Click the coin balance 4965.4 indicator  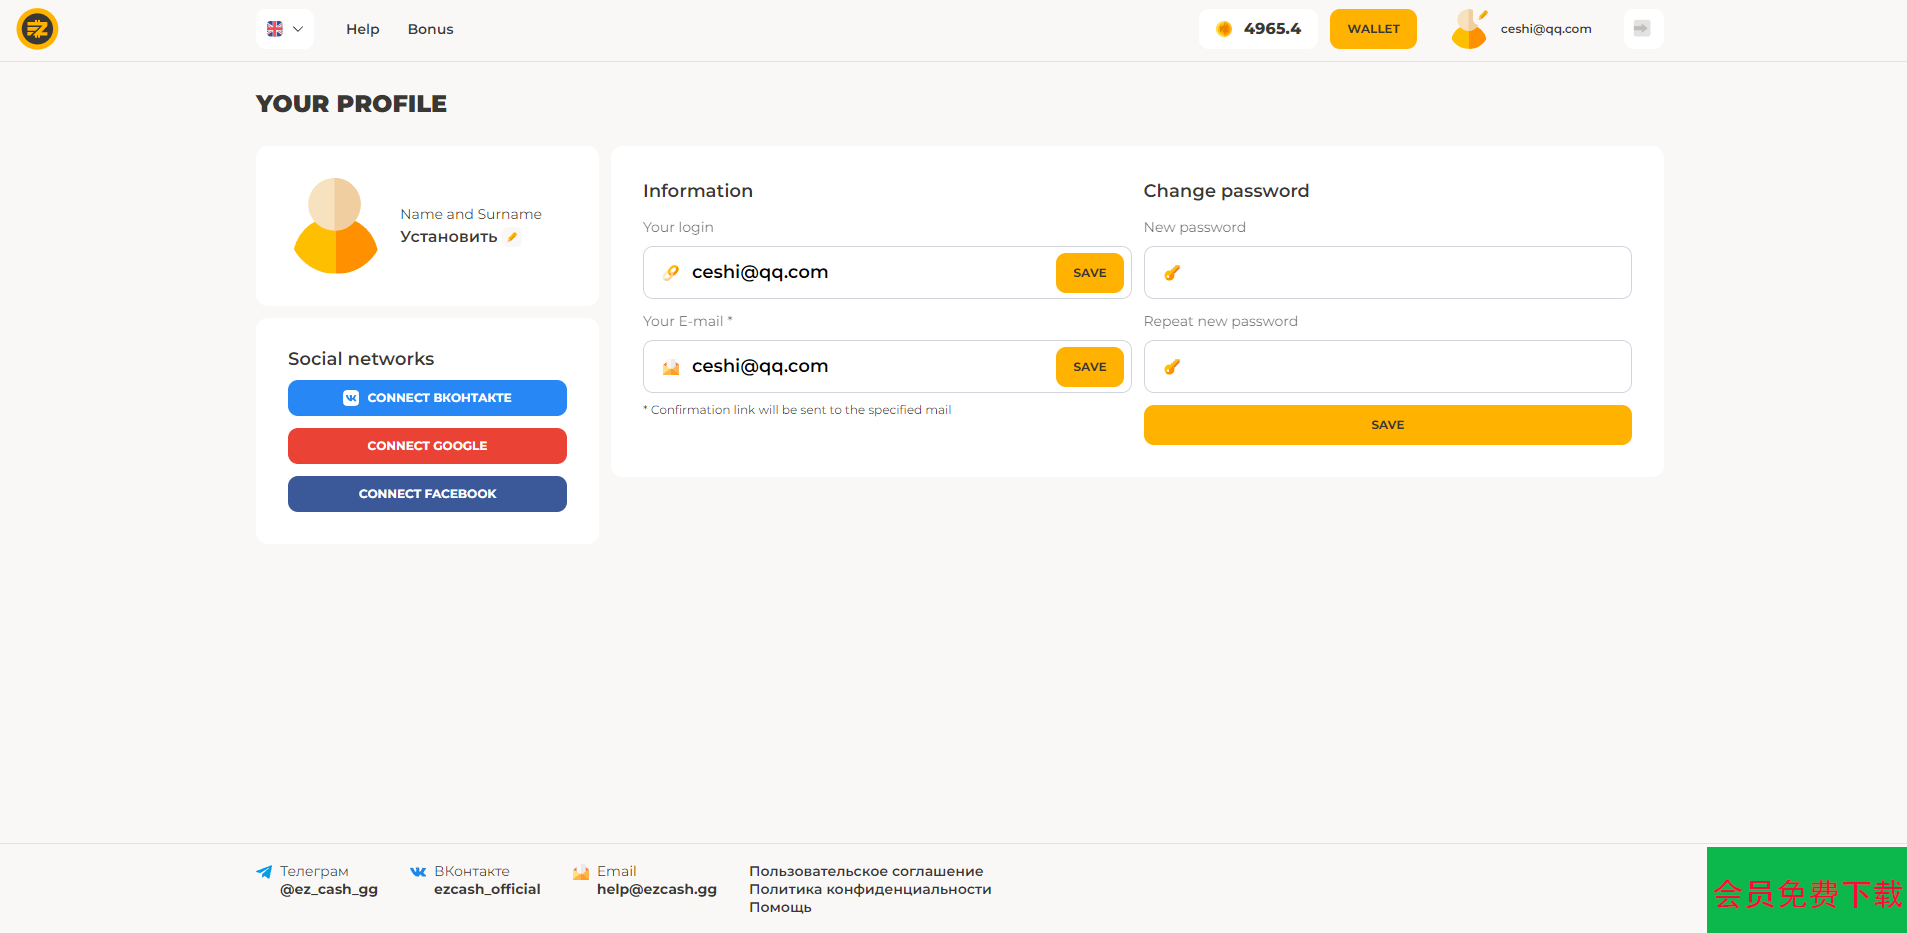click(1257, 29)
